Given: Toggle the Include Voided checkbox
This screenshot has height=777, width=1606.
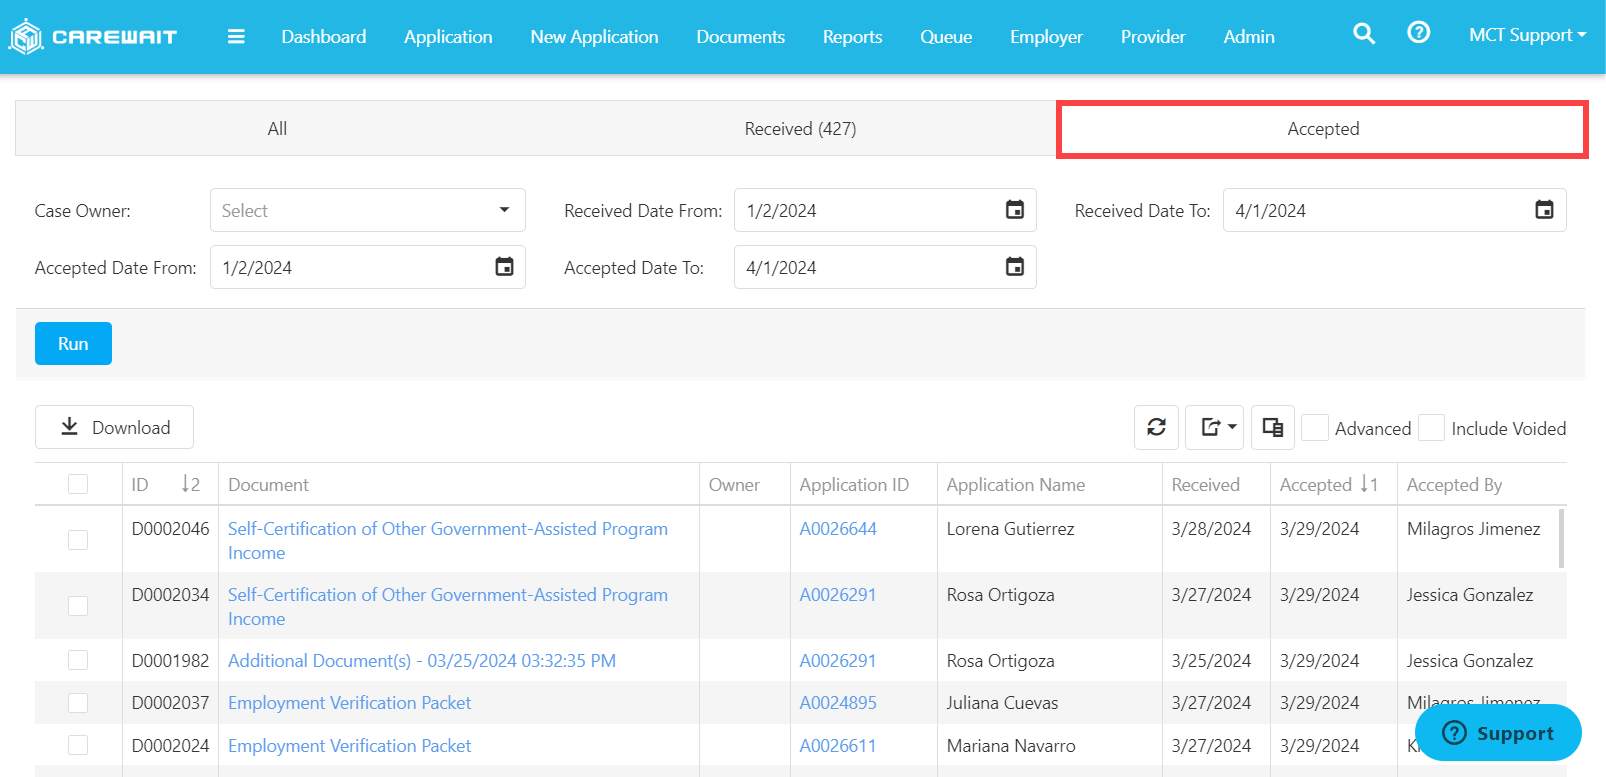Looking at the screenshot, I should point(1432,428).
